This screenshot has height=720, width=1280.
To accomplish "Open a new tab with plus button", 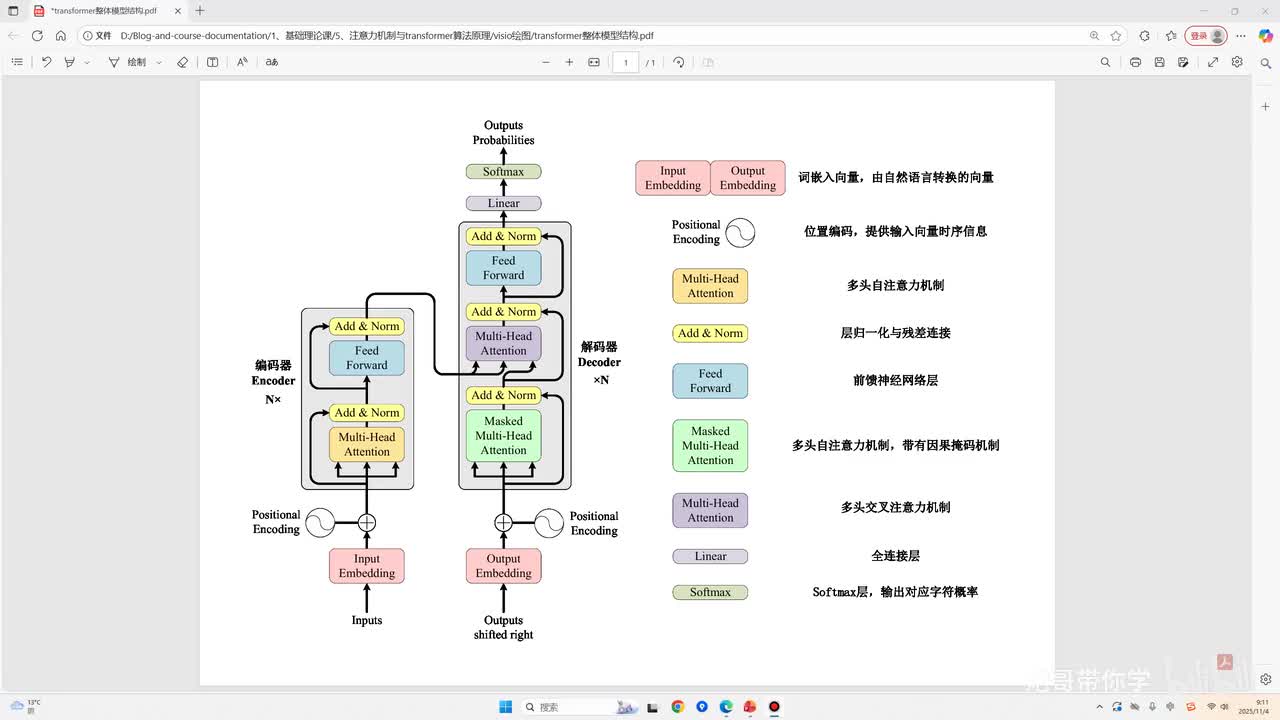I will [200, 11].
